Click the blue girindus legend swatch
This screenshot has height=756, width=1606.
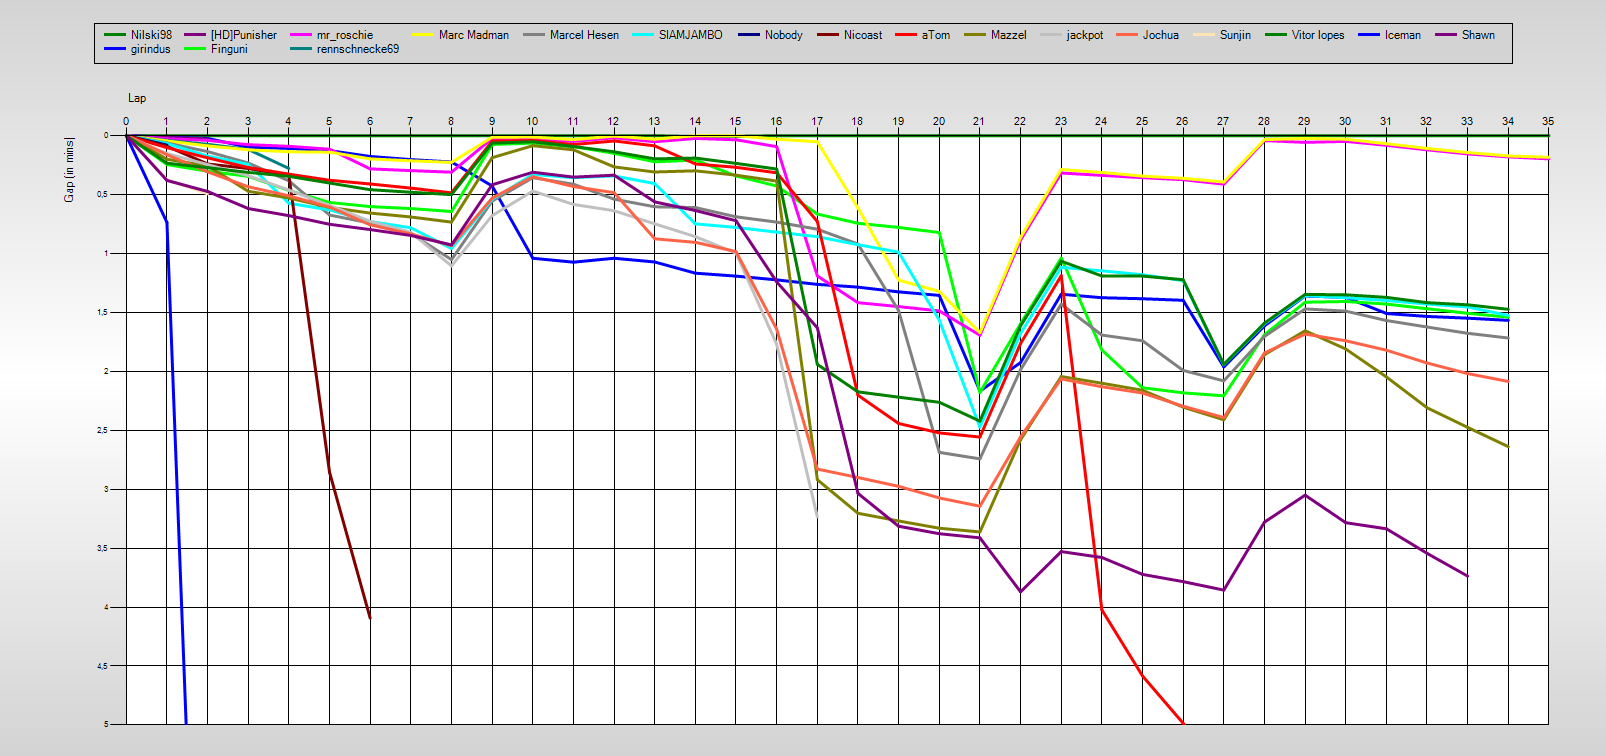(115, 49)
